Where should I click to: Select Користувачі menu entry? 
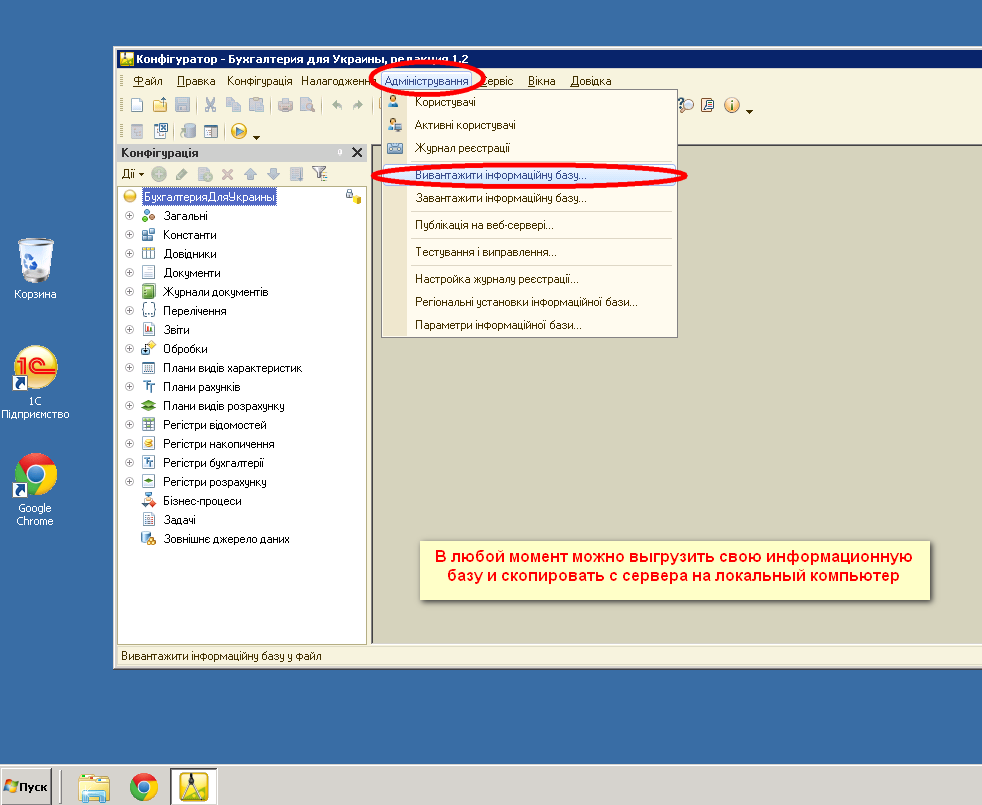coord(529,102)
